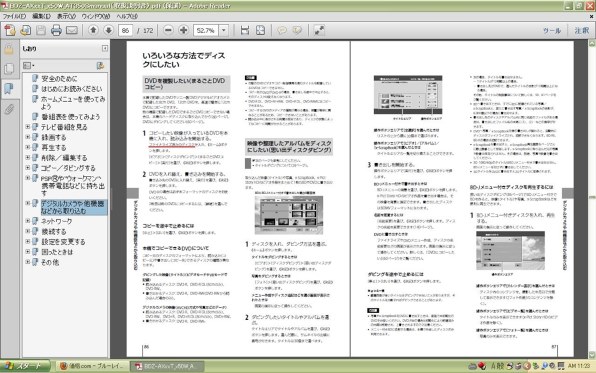Expand the PSP bookmark entry
The width and height of the screenshot is (596, 373).
[x=28, y=178]
